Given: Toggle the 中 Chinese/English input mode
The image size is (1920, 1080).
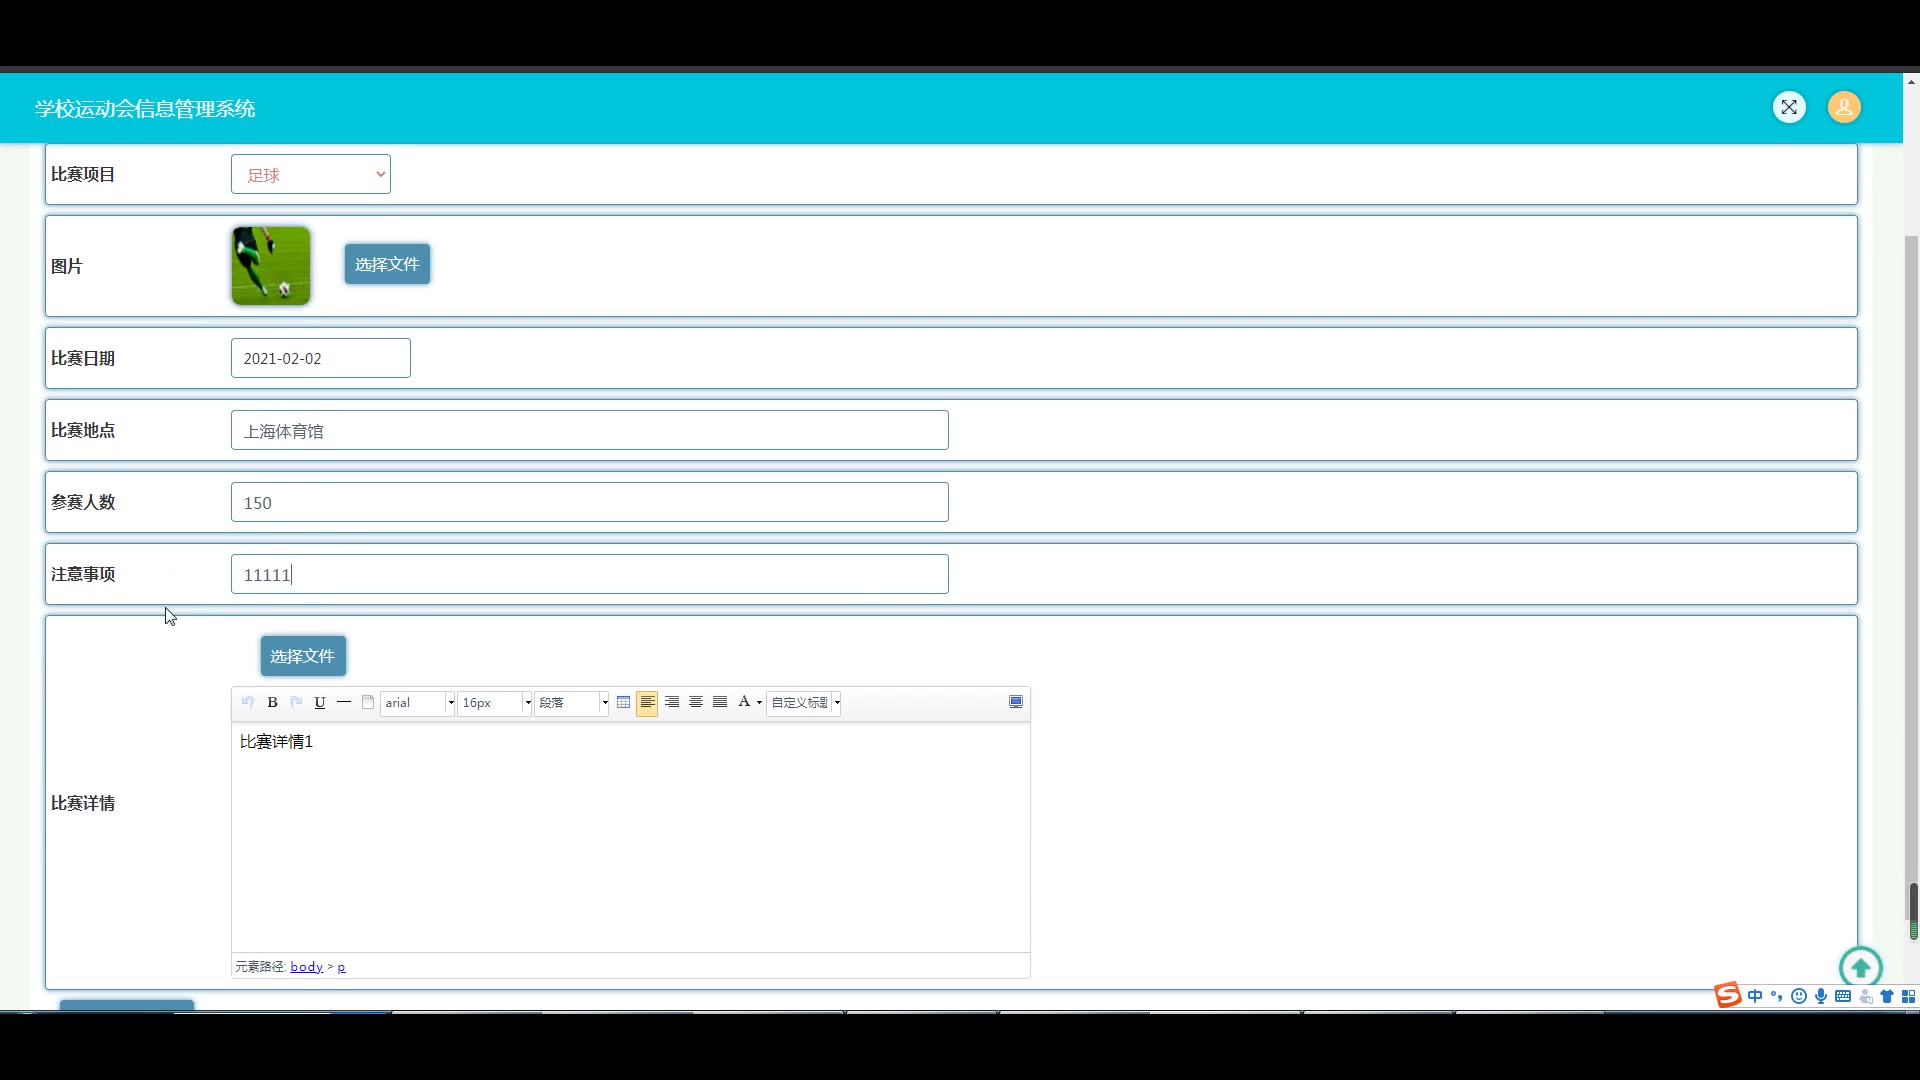Looking at the screenshot, I should (x=1755, y=996).
